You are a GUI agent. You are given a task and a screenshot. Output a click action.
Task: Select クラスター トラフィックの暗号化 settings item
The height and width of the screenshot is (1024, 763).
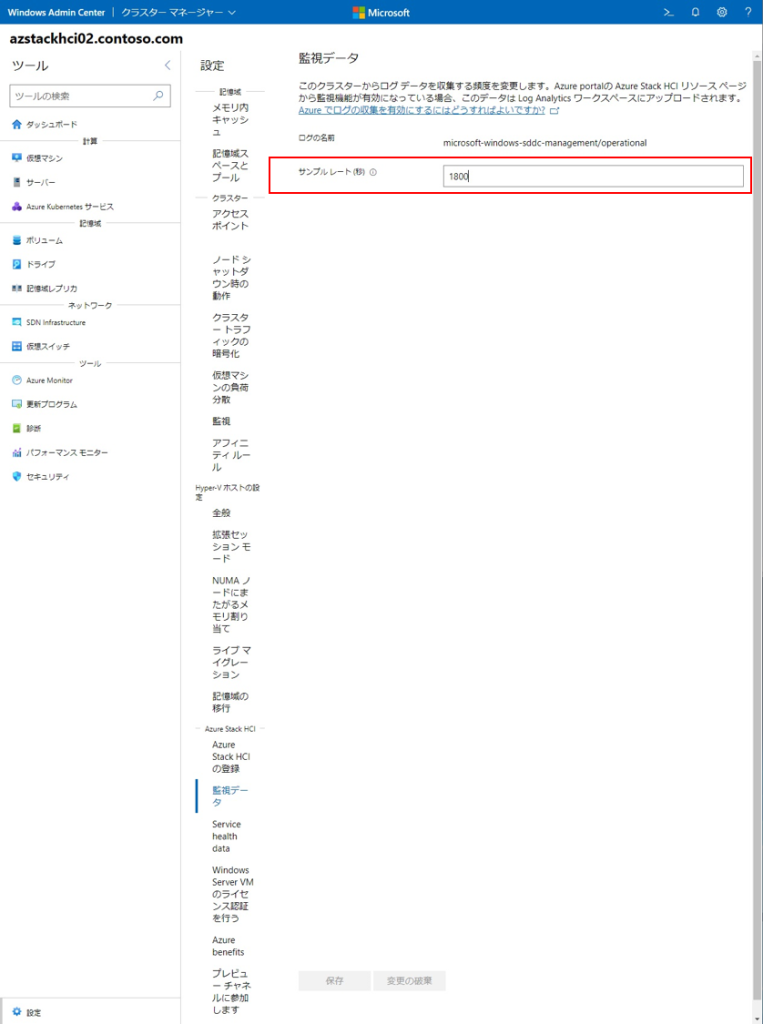[x=231, y=335]
